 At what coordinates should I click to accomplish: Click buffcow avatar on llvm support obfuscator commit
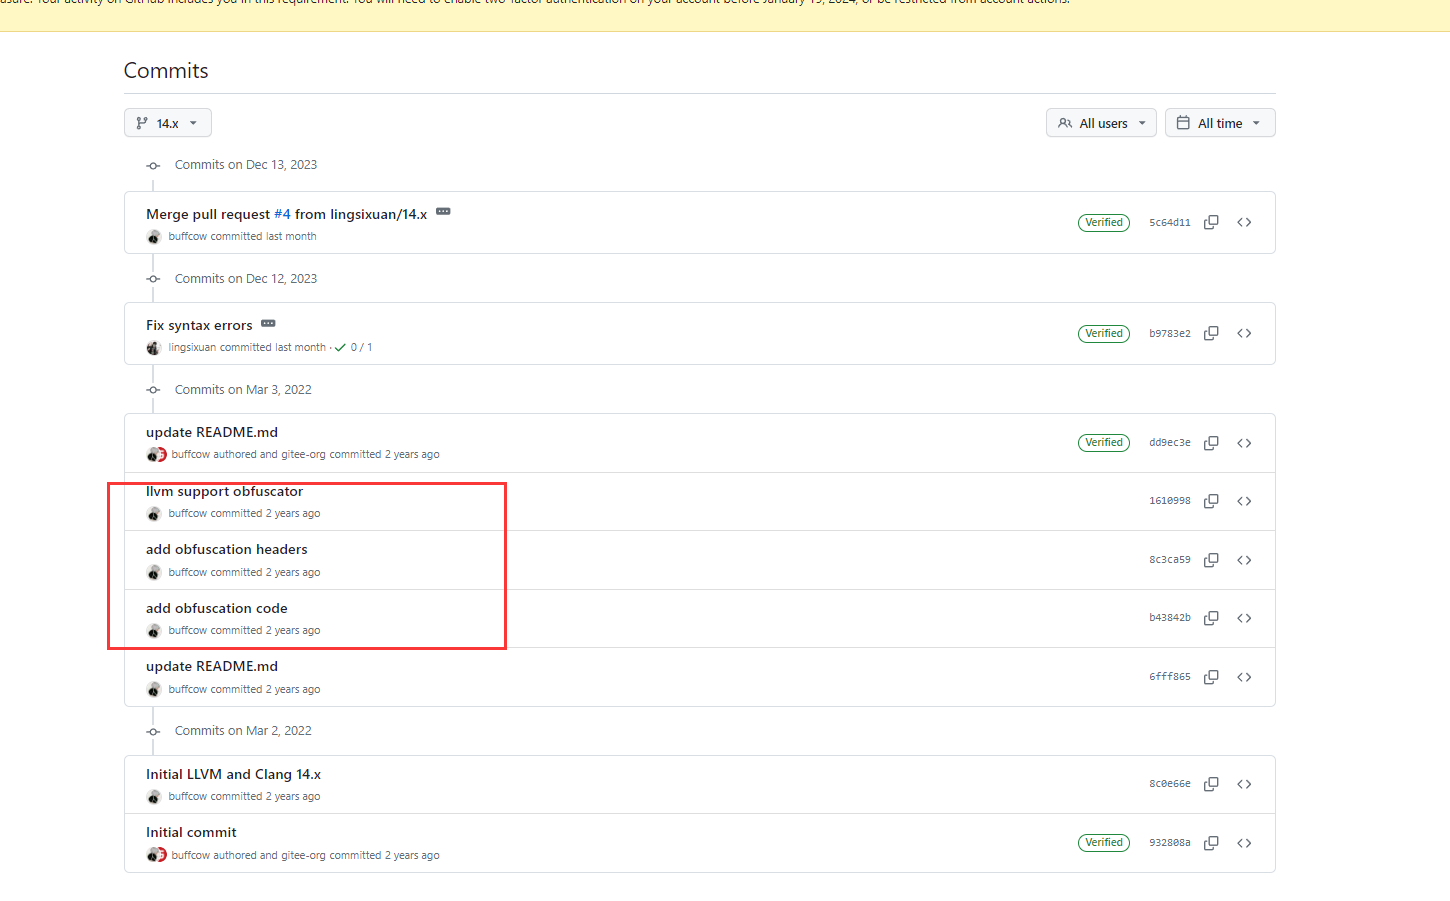(153, 514)
